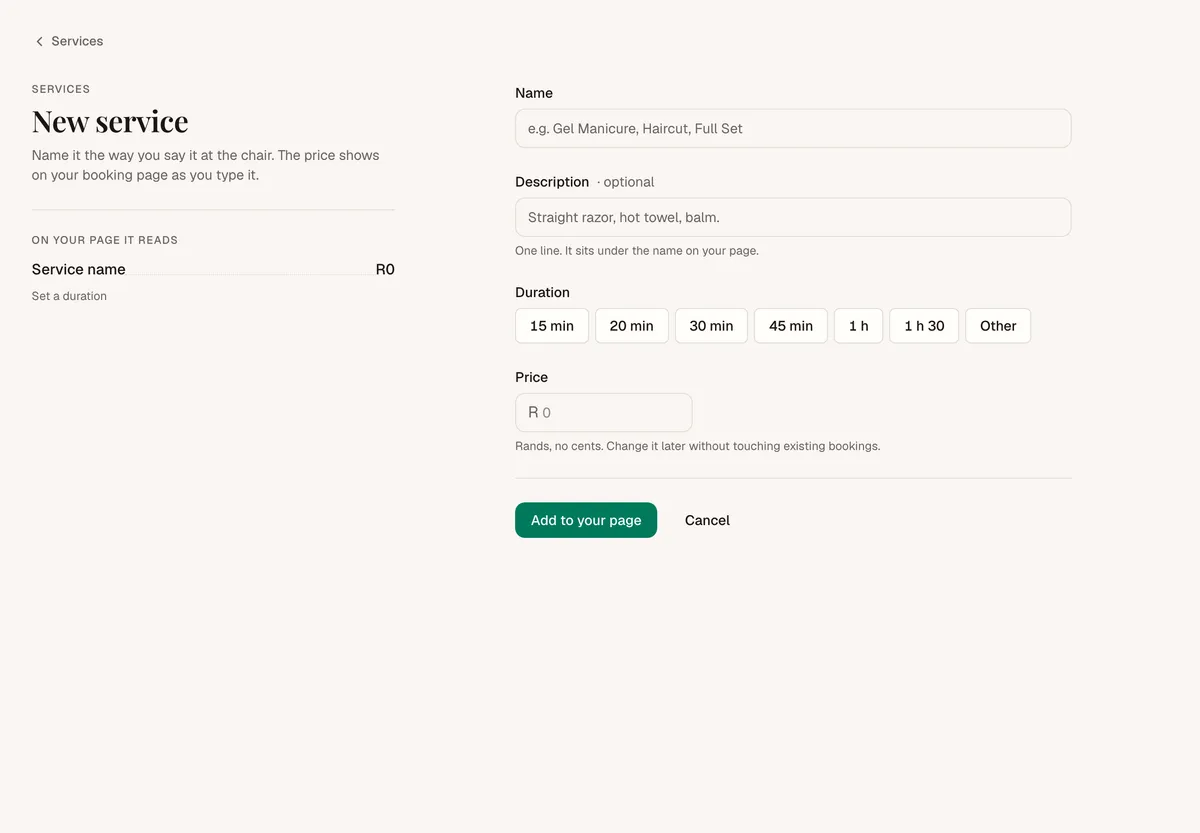
Task: Click the 'Rands, no cents' helper text
Action: click(x=698, y=446)
